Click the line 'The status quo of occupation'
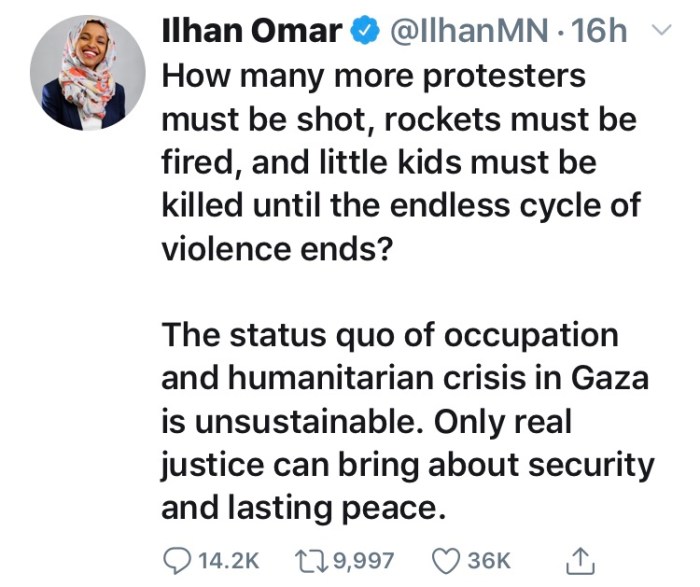Viewport: 700px width, 587px height. (388, 333)
